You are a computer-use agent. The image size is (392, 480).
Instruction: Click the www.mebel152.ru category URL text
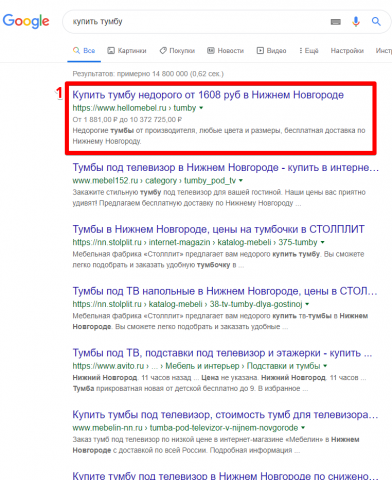(154, 181)
